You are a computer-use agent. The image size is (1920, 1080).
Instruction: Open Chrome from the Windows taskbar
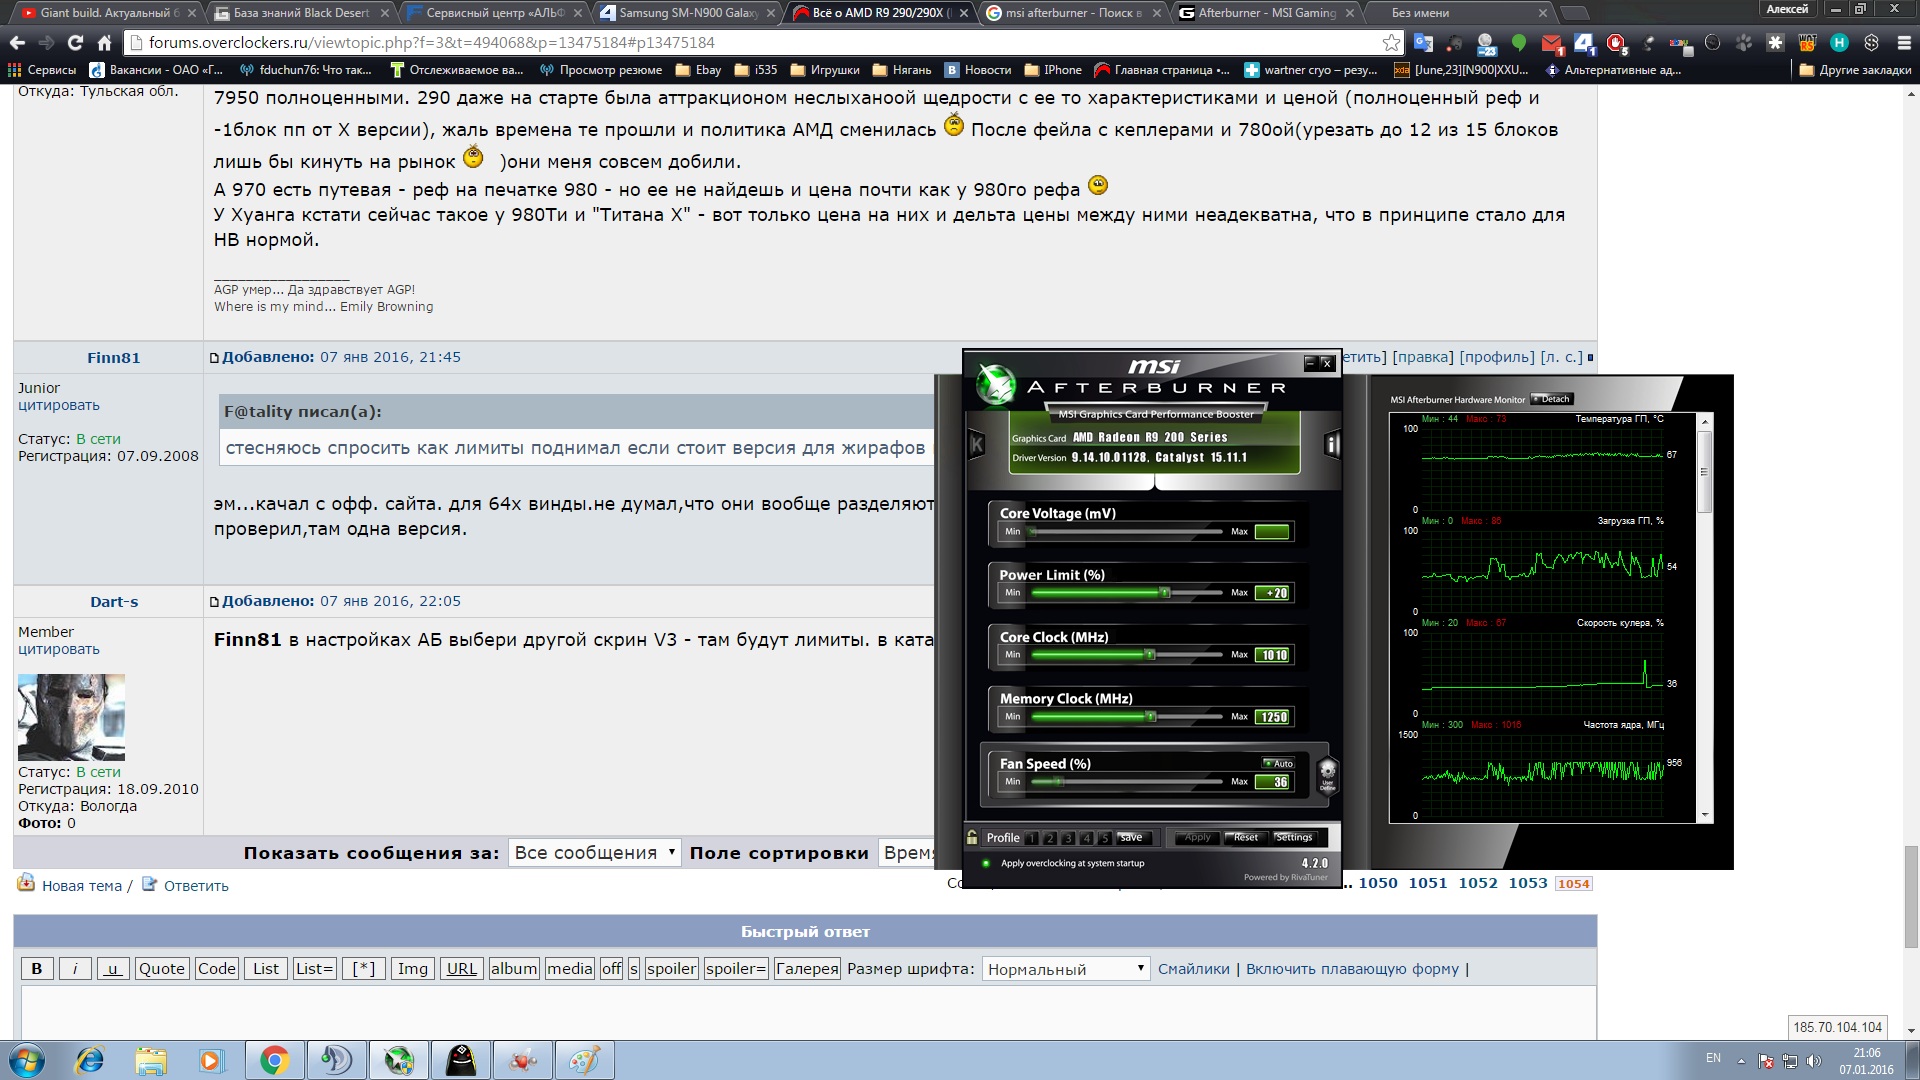coord(274,1060)
